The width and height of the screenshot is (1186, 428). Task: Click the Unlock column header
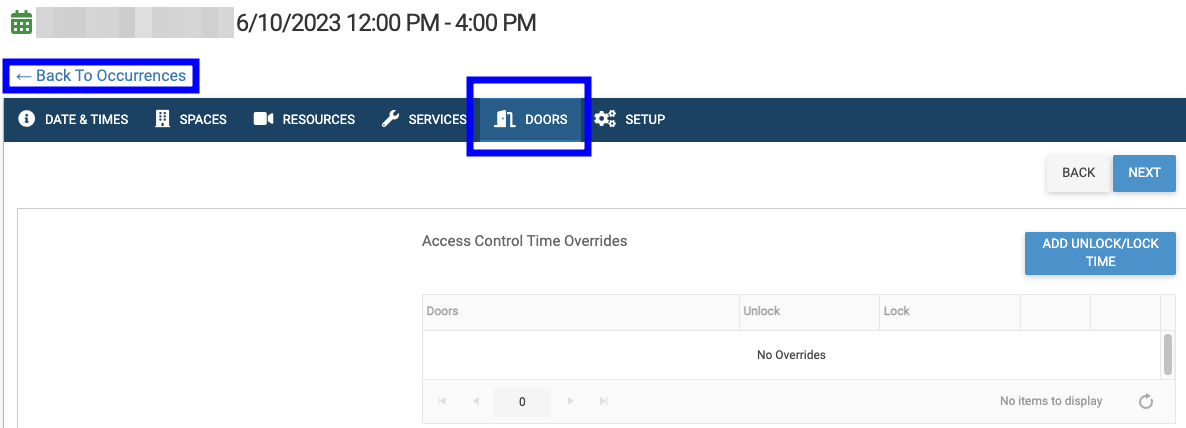click(x=809, y=311)
